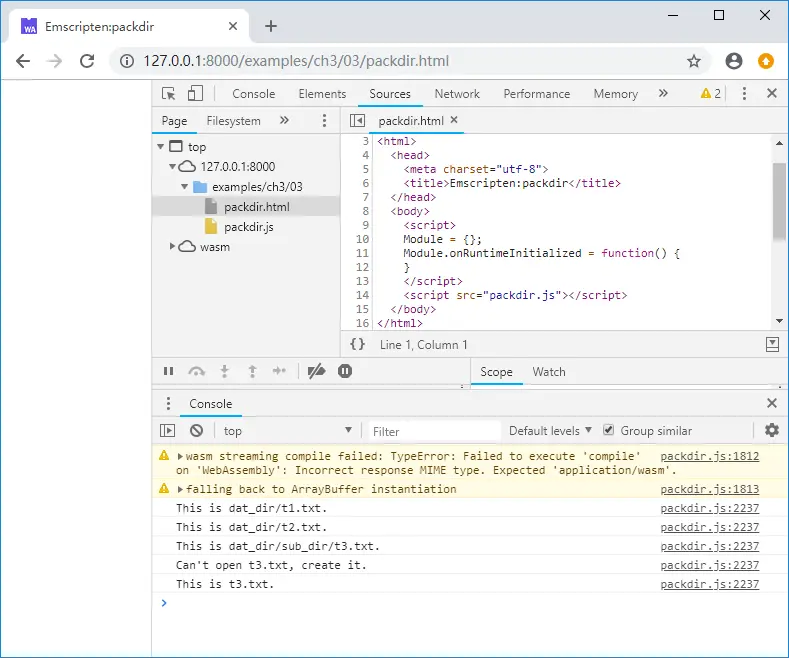Open the Memory tab
This screenshot has width=789, height=658.
pos(615,94)
